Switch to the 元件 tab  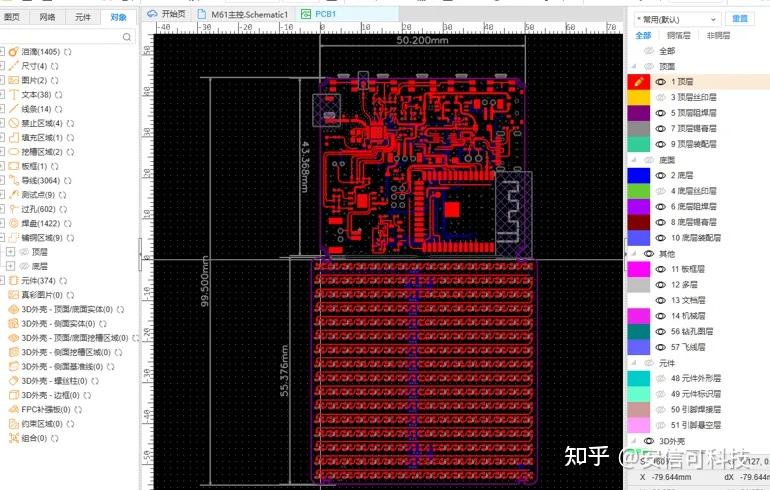point(82,17)
